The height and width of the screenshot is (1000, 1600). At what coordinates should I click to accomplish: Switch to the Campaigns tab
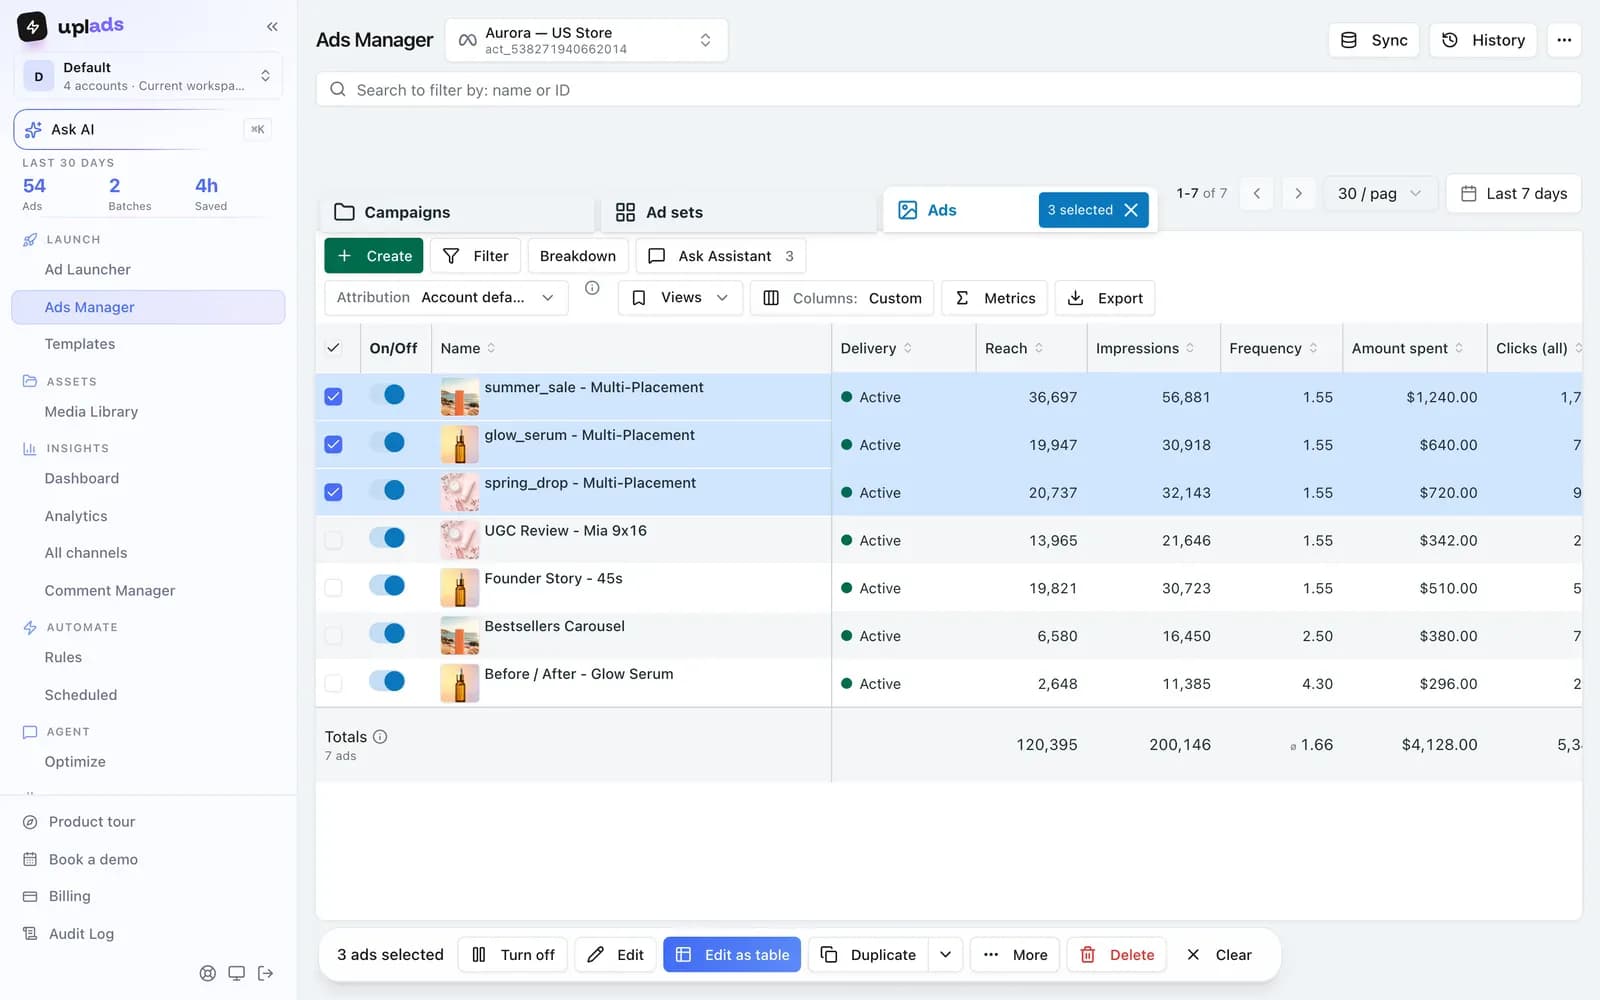(458, 212)
